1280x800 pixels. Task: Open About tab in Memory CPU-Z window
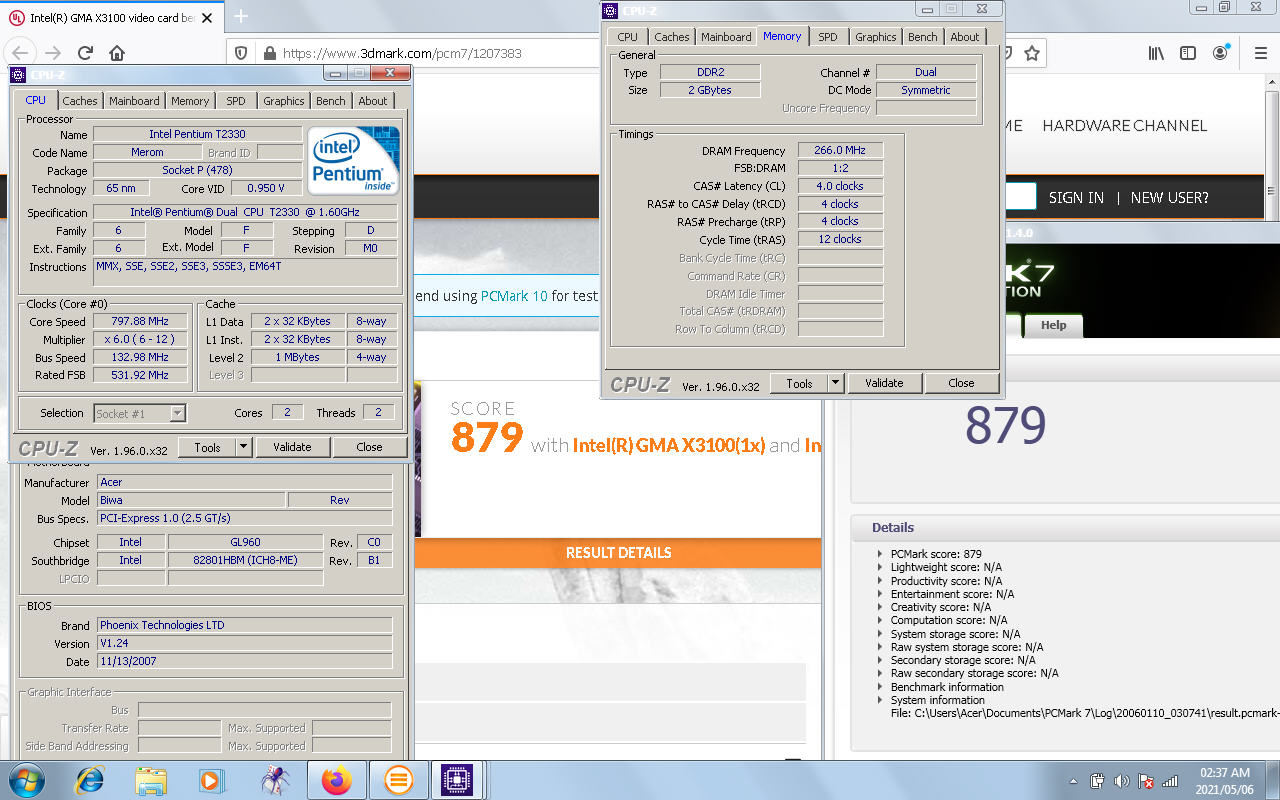(965, 37)
